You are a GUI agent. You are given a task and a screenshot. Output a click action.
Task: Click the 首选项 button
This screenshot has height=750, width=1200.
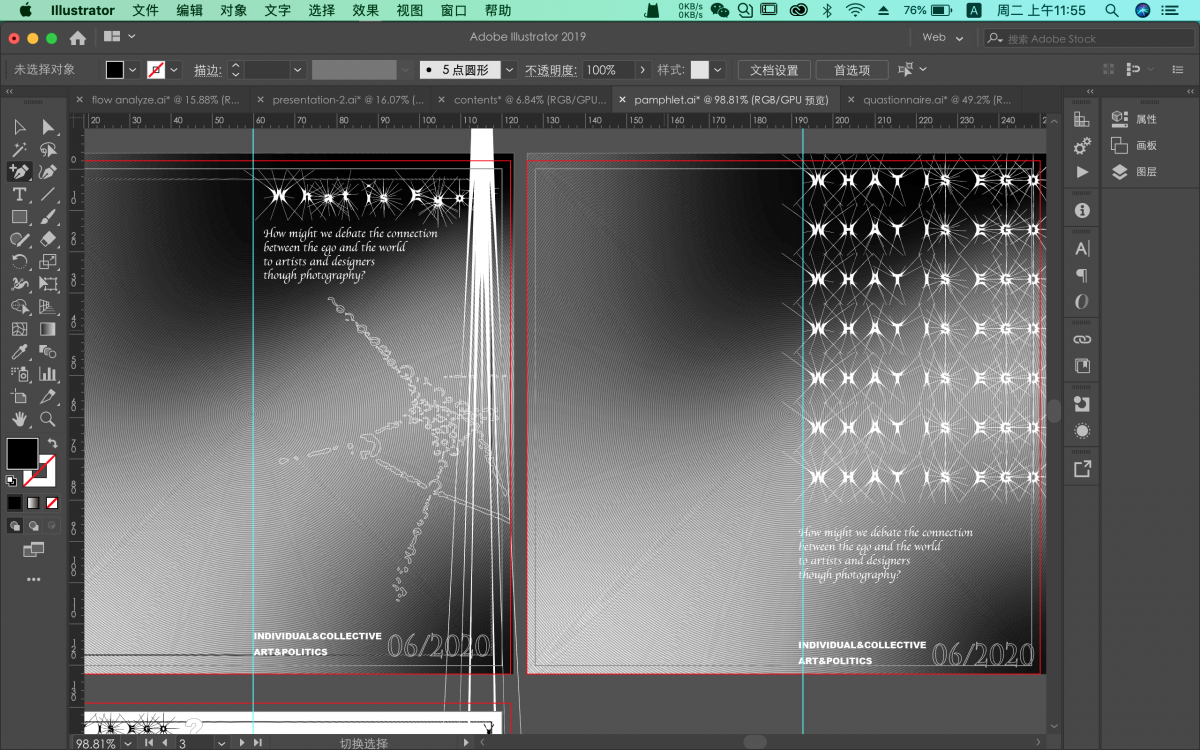click(851, 70)
